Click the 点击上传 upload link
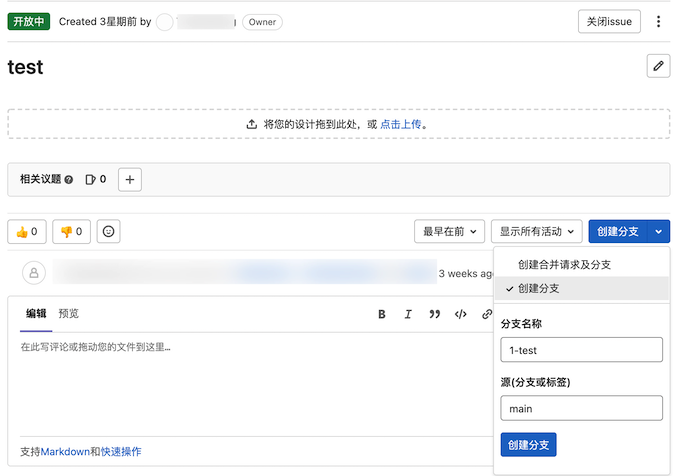The width and height of the screenshot is (680, 476). click(401, 124)
